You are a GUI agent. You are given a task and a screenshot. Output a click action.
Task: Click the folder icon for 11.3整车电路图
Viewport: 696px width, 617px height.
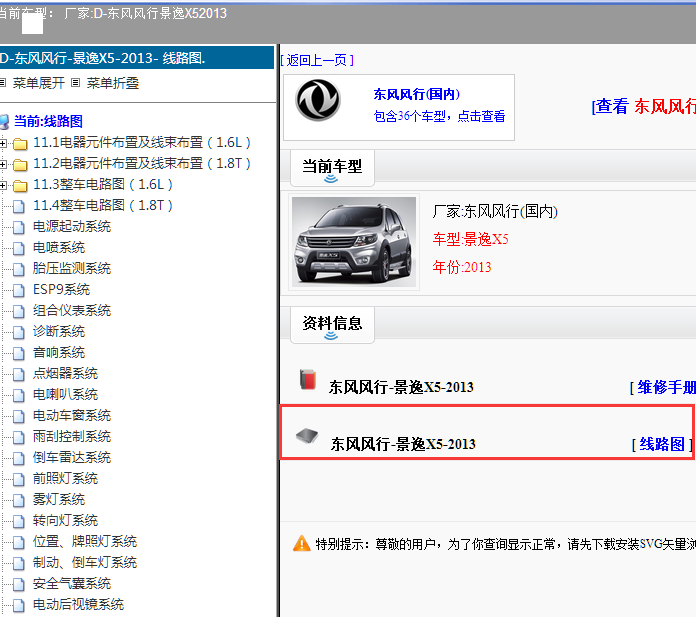tap(20, 186)
